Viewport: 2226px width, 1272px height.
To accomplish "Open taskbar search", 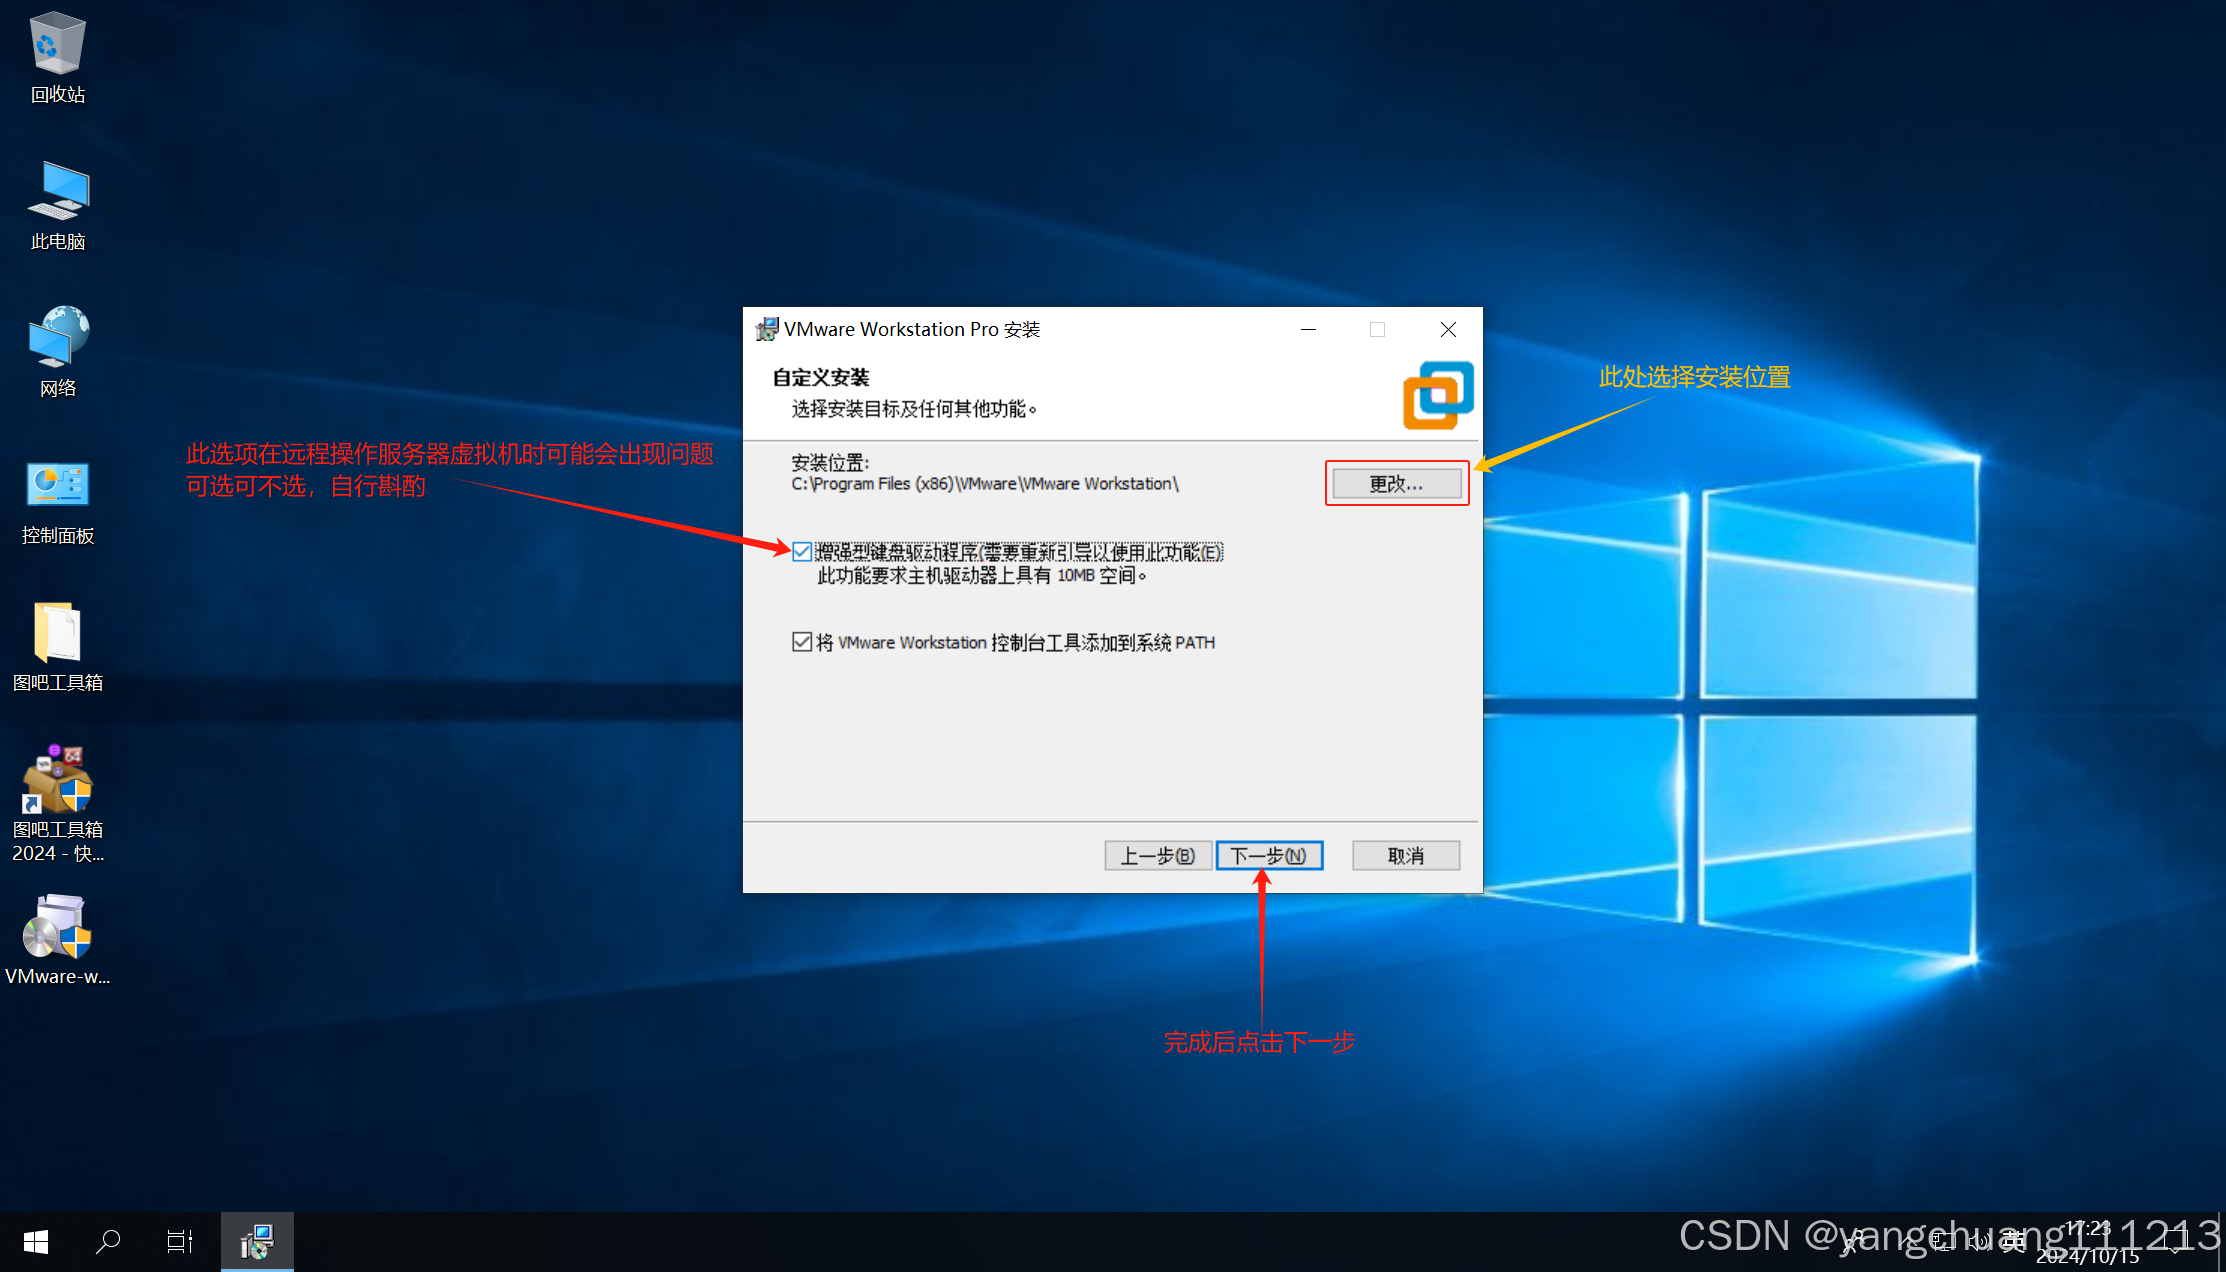I will [108, 1242].
